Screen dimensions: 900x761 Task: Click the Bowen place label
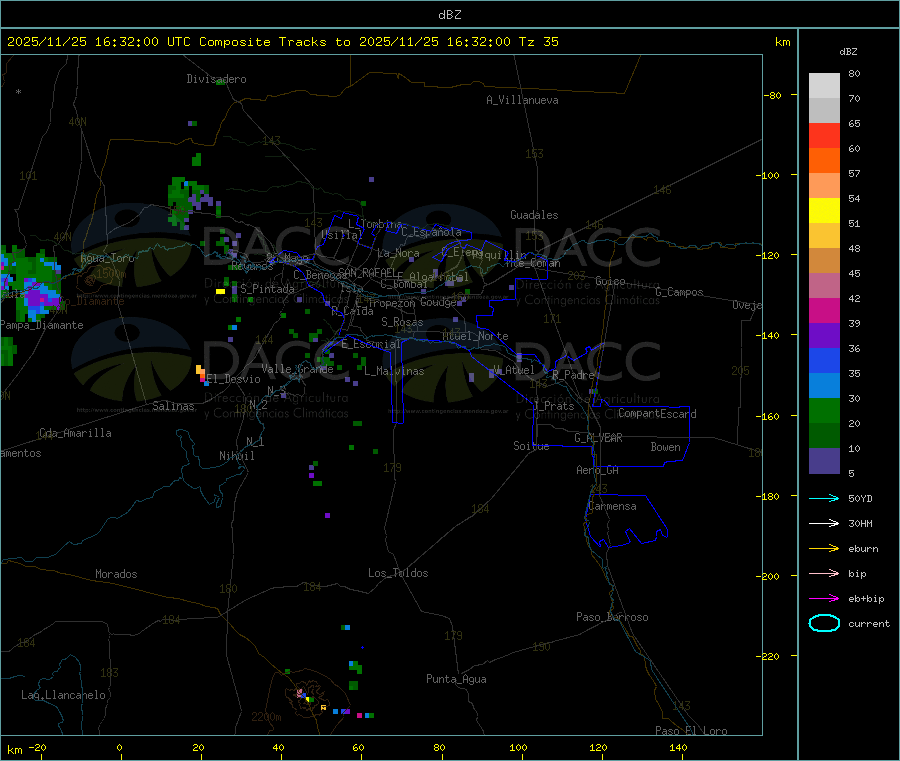point(665,447)
